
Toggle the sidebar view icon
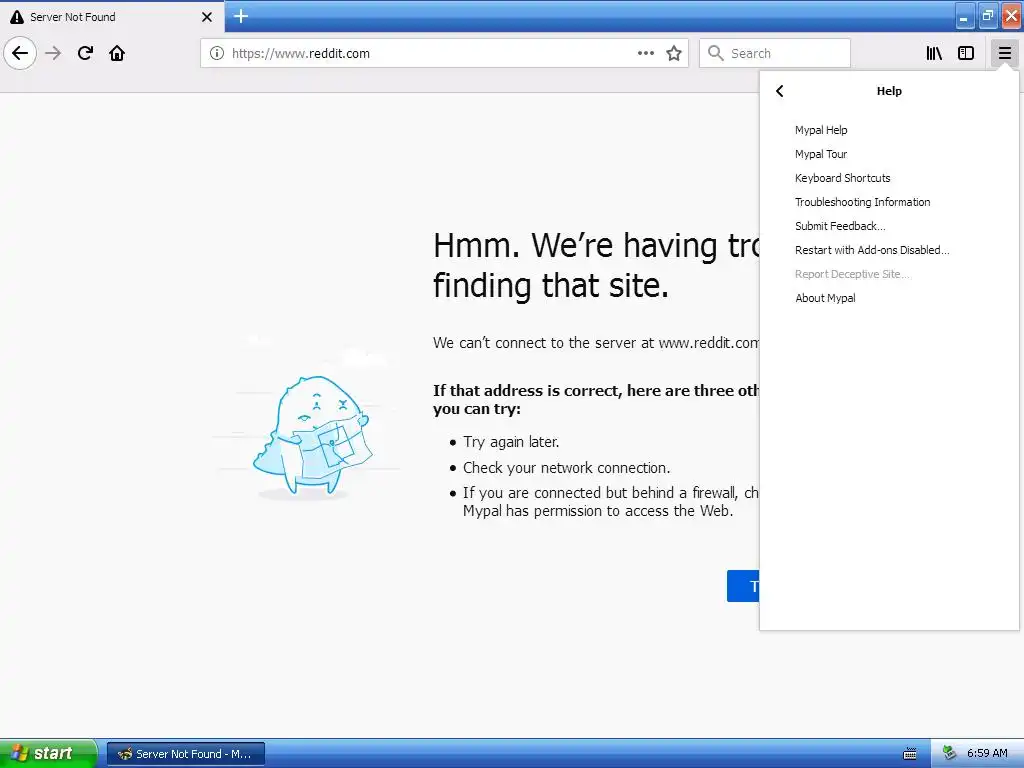(x=966, y=53)
